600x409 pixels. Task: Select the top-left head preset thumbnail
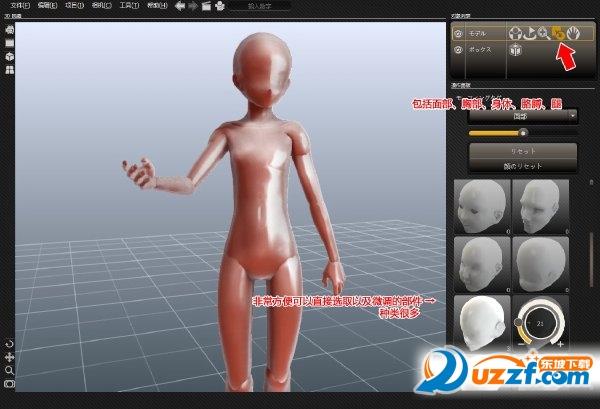click(x=481, y=205)
